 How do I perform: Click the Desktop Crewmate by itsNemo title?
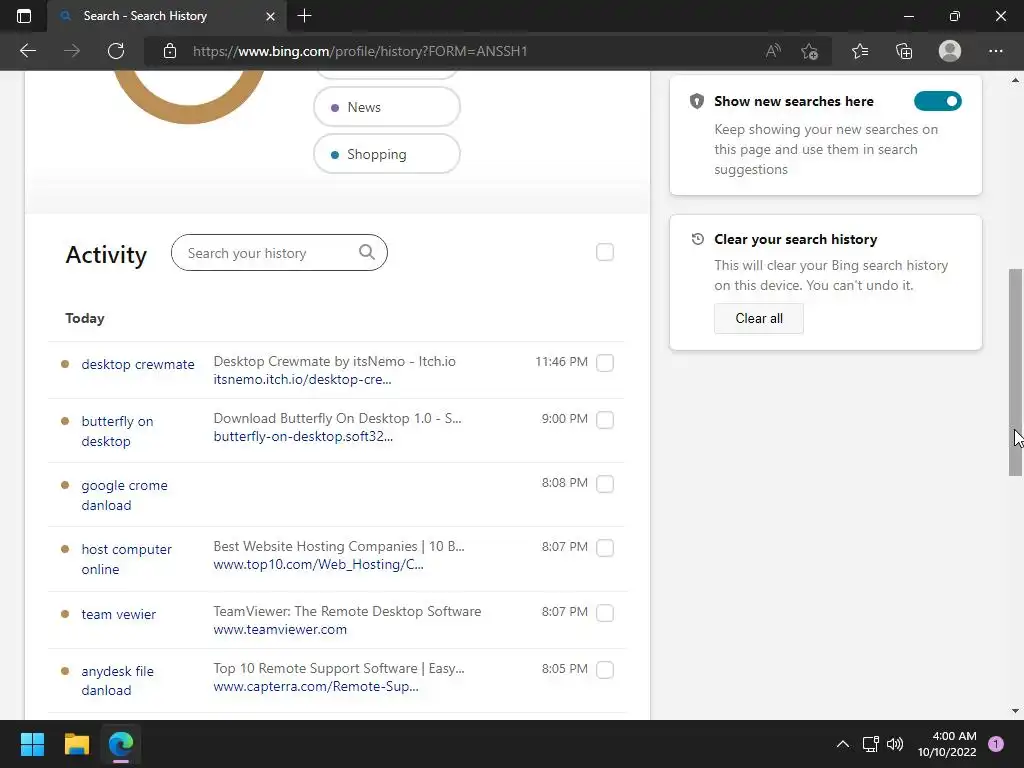click(334, 361)
